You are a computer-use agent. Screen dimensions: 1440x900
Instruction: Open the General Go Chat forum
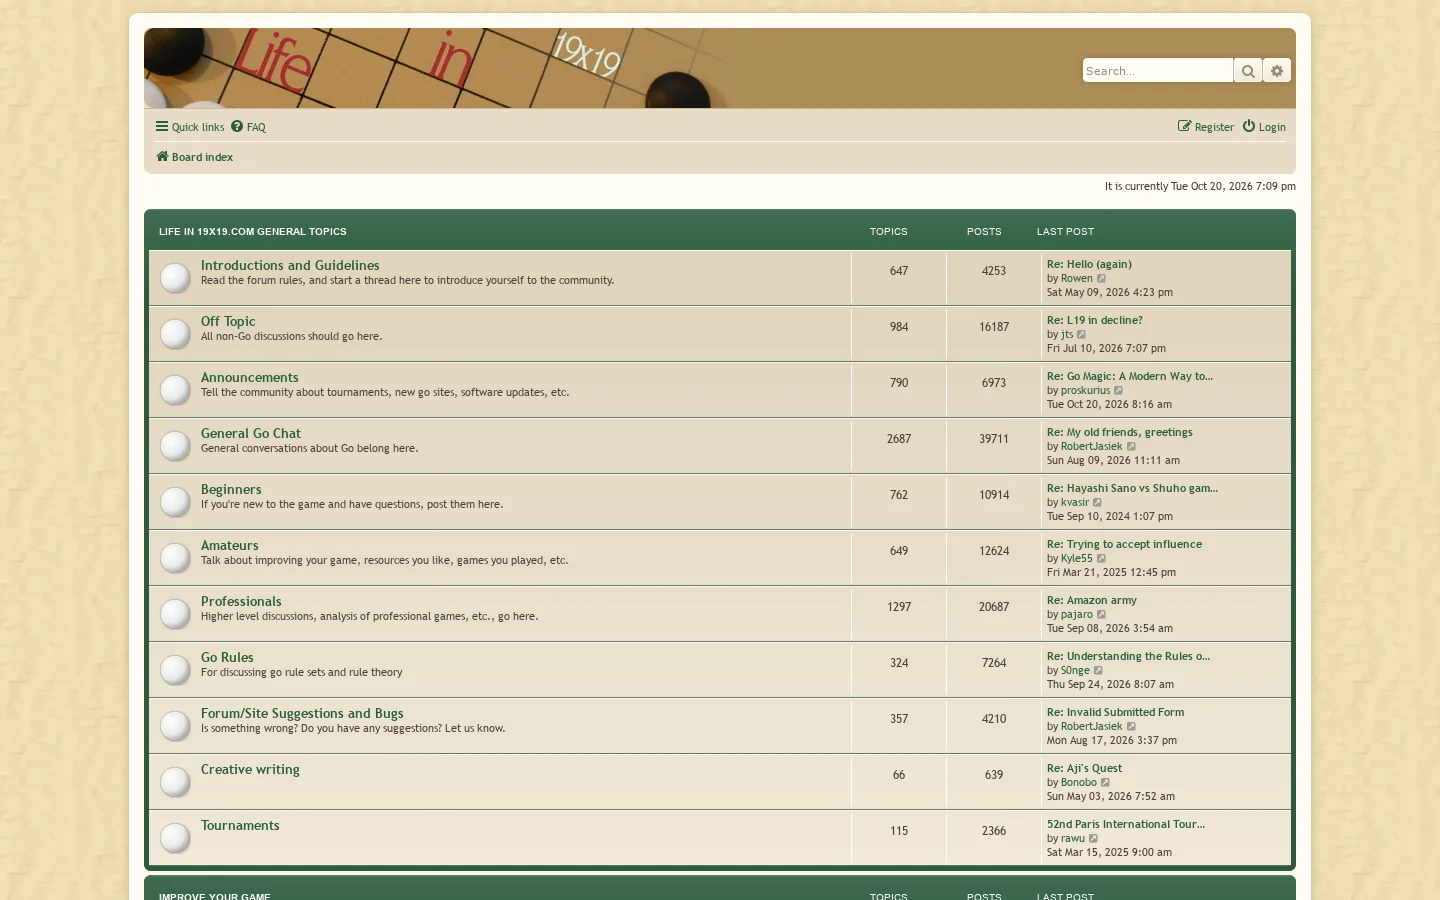tap(251, 433)
